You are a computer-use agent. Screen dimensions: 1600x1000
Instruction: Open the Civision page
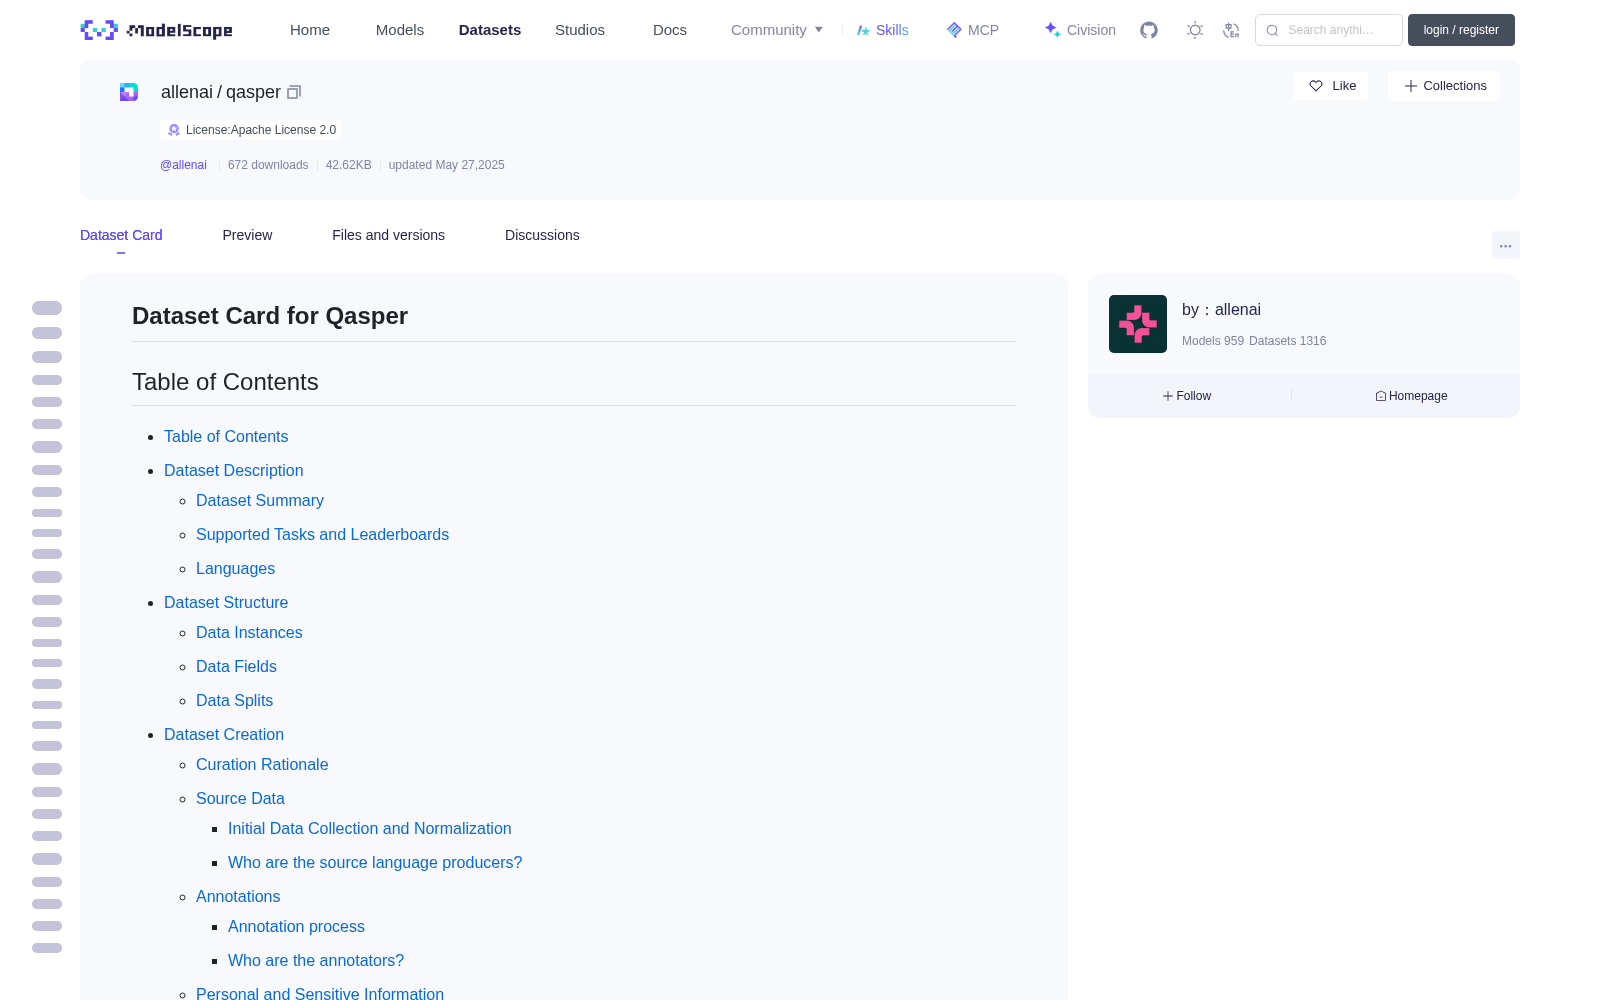click(x=1080, y=30)
